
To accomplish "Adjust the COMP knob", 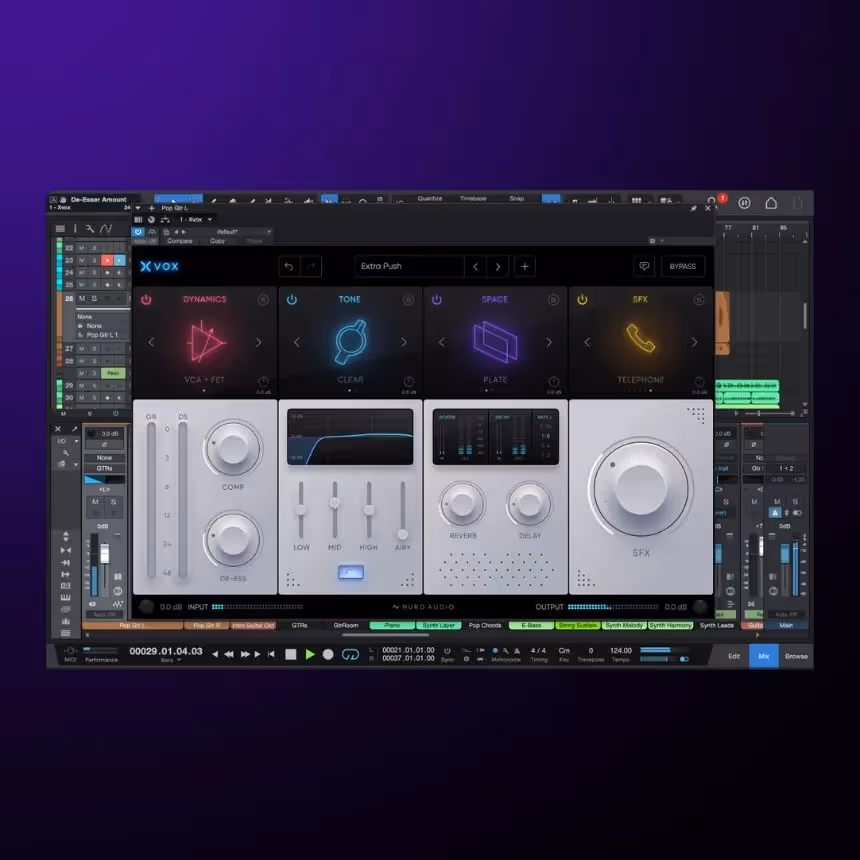I will coord(233,448).
